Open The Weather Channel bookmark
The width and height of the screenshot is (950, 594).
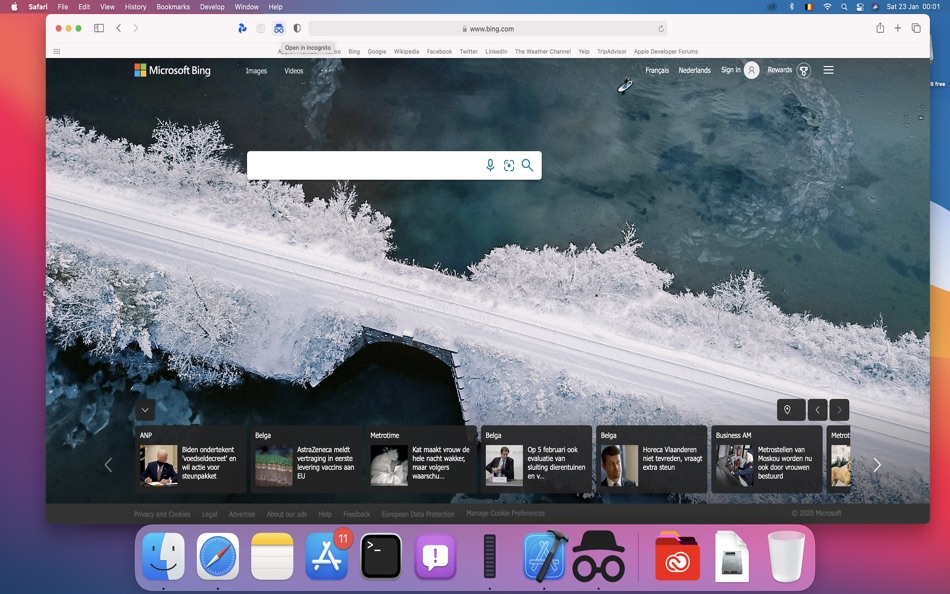[543, 52]
